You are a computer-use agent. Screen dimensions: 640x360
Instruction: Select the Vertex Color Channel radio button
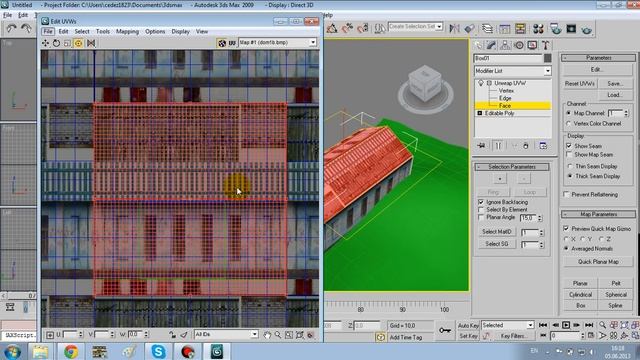(569, 123)
